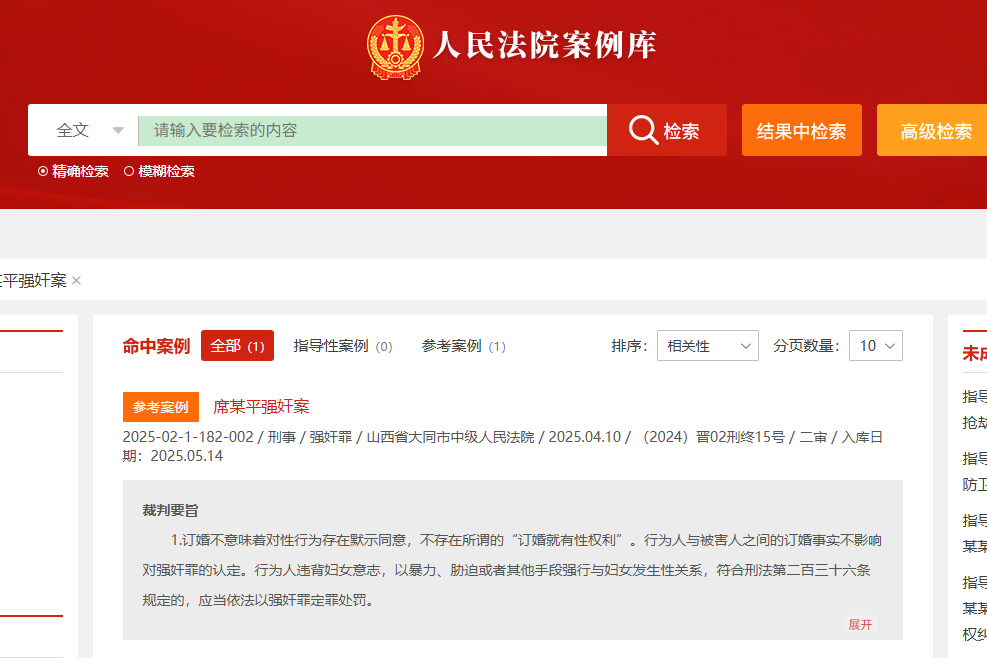Viewport: 987px width, 658px height.
Task: Expand the 裁判要旨 text with 展开
Action: (860, 625)
